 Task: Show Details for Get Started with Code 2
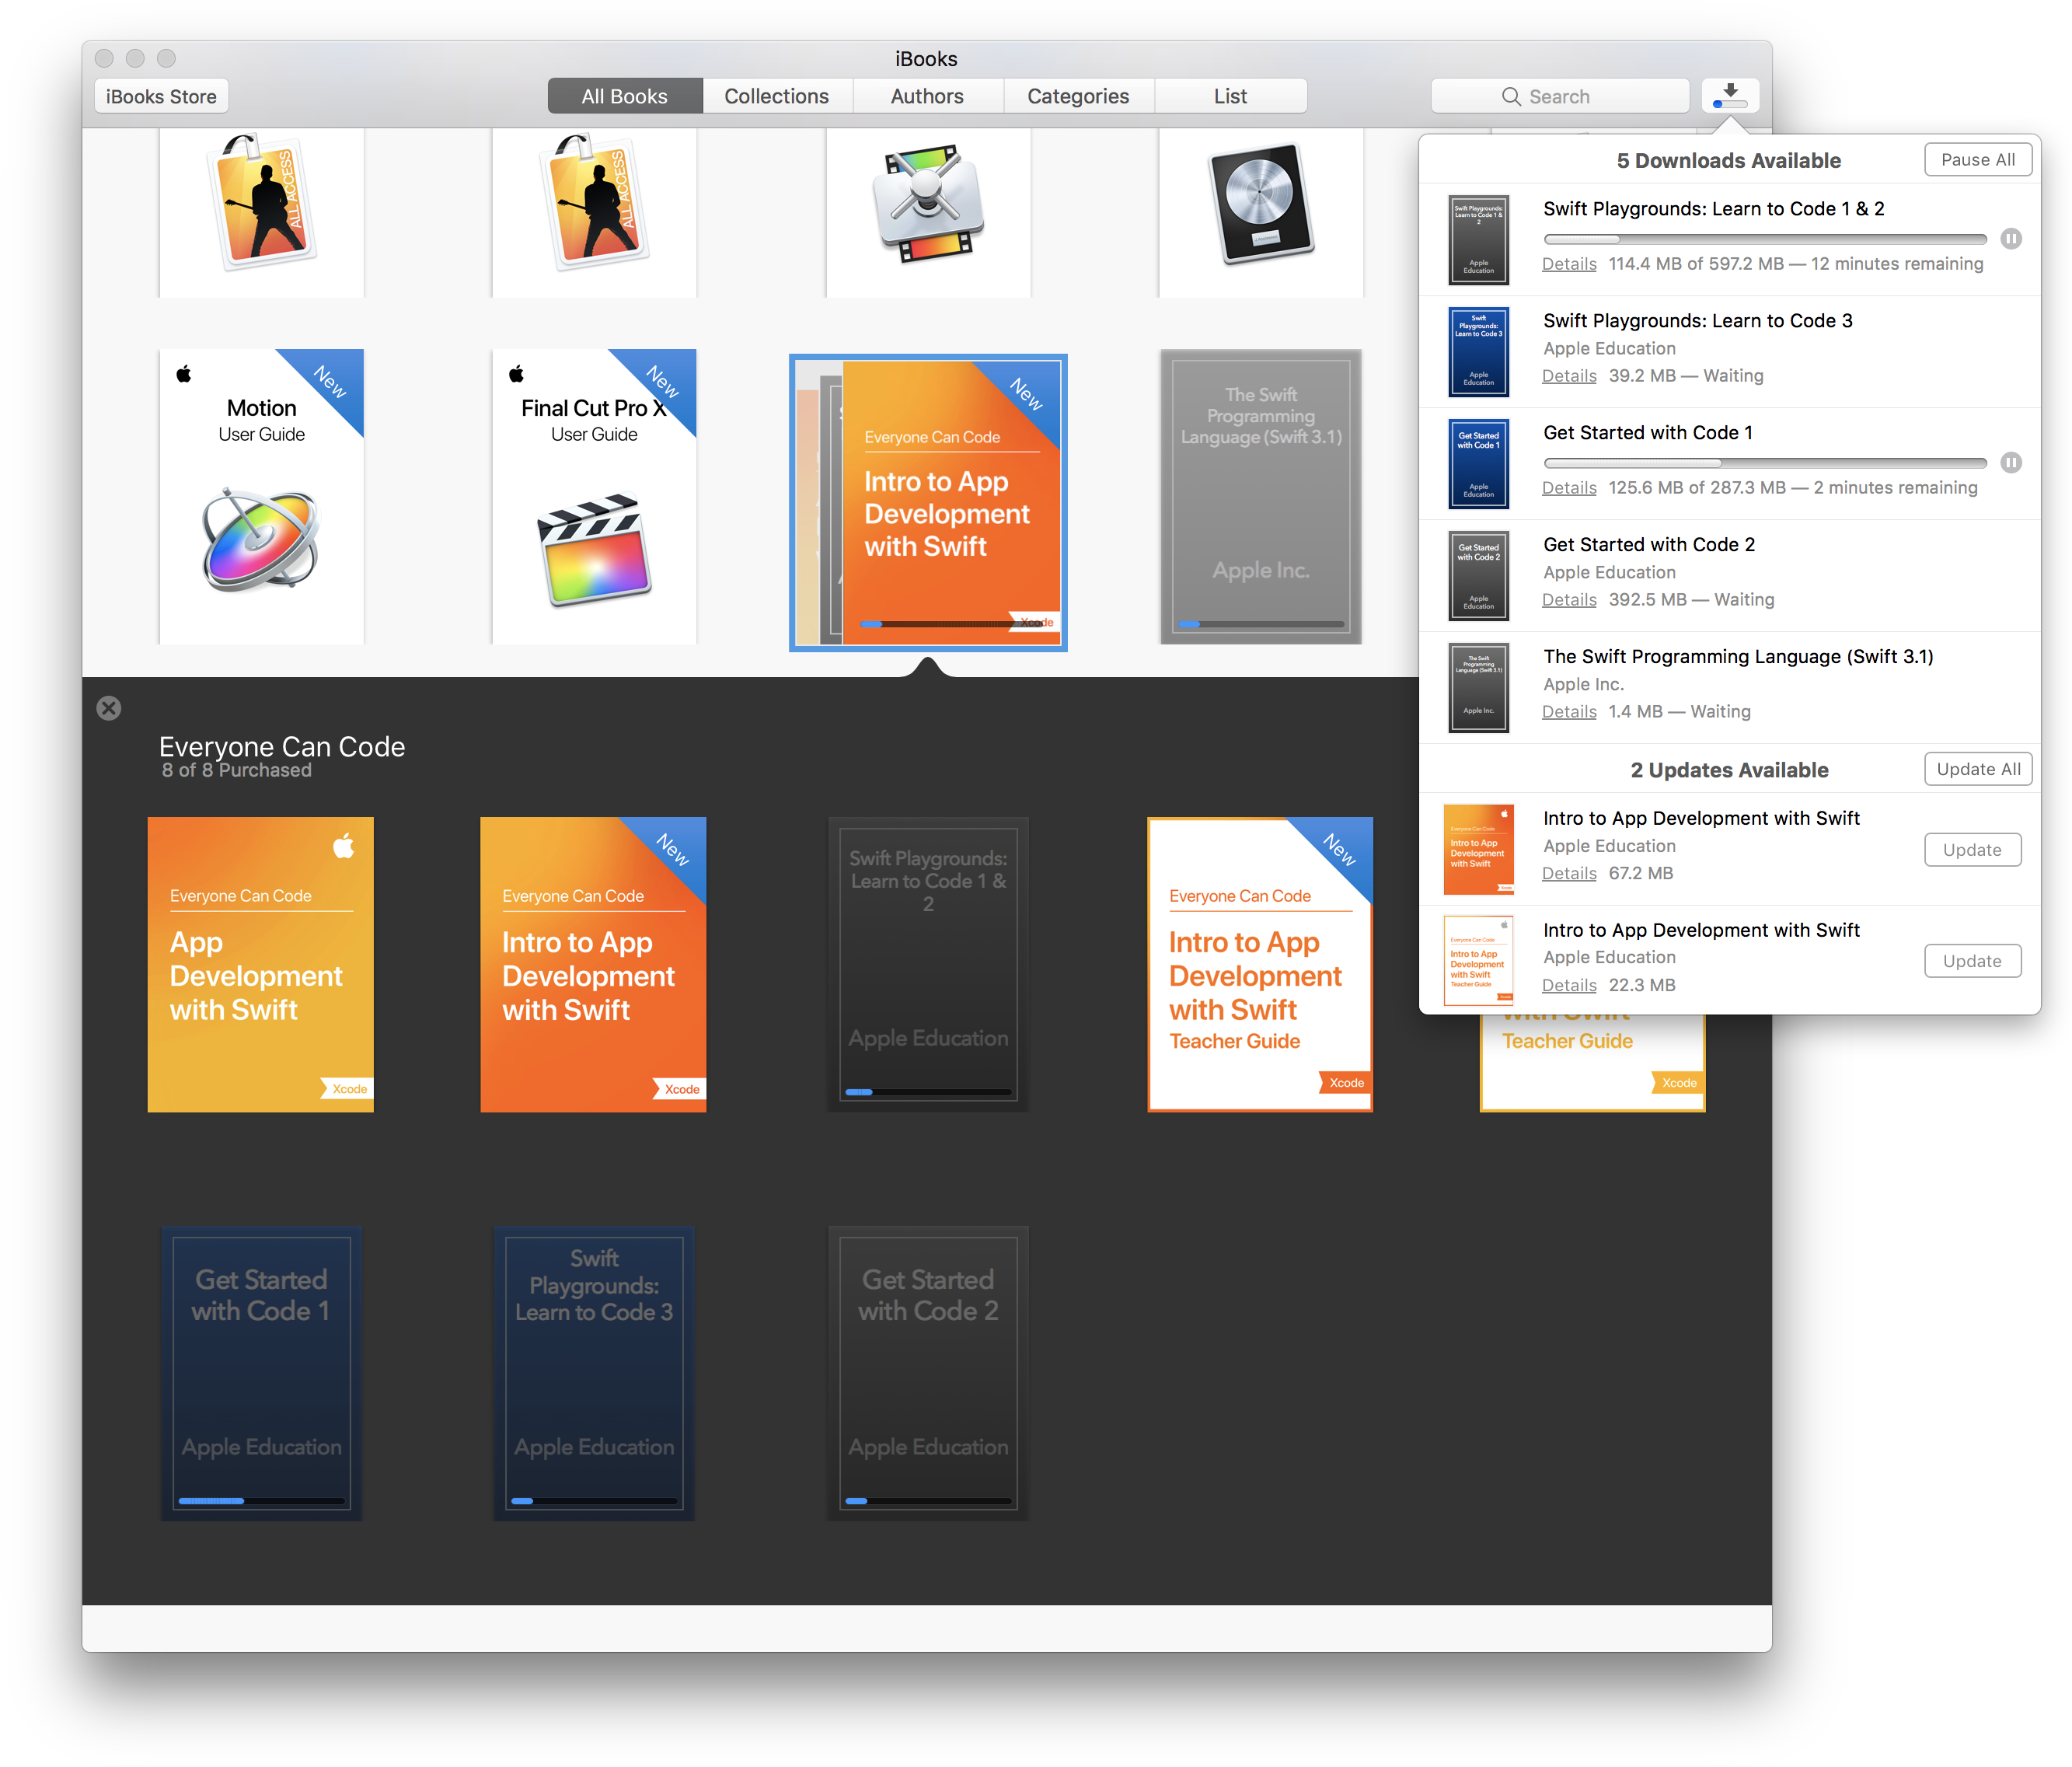coord(1569,600)
